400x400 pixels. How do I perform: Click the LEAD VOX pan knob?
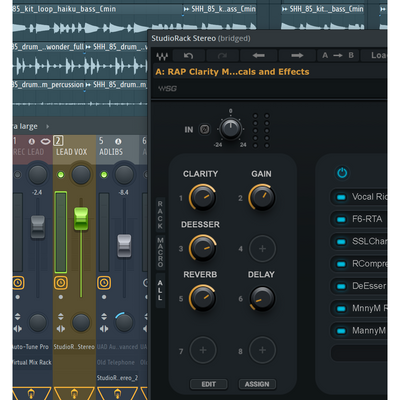coord(81,174)
